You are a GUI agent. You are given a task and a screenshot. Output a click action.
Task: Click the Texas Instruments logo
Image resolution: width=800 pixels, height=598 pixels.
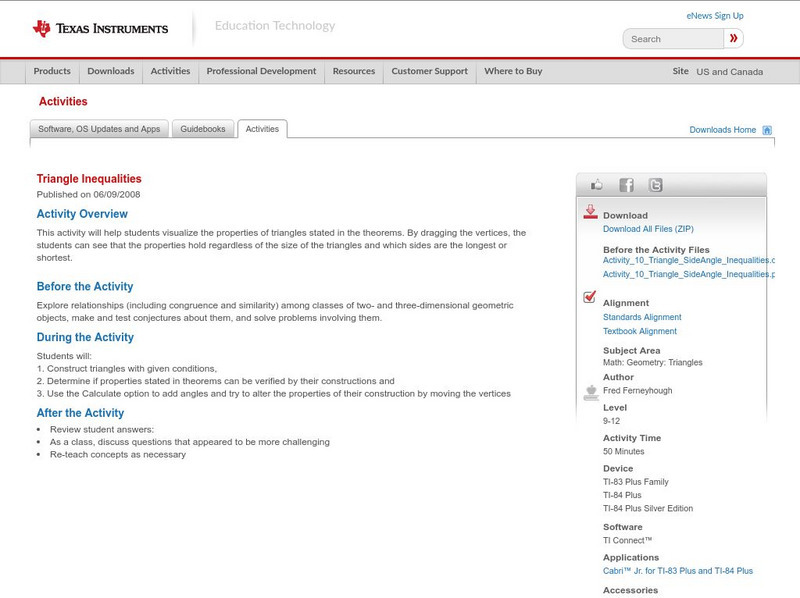coord(100,29)
